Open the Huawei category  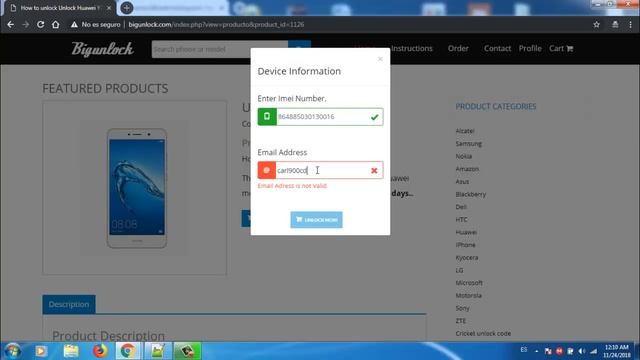tap(466, 232)
